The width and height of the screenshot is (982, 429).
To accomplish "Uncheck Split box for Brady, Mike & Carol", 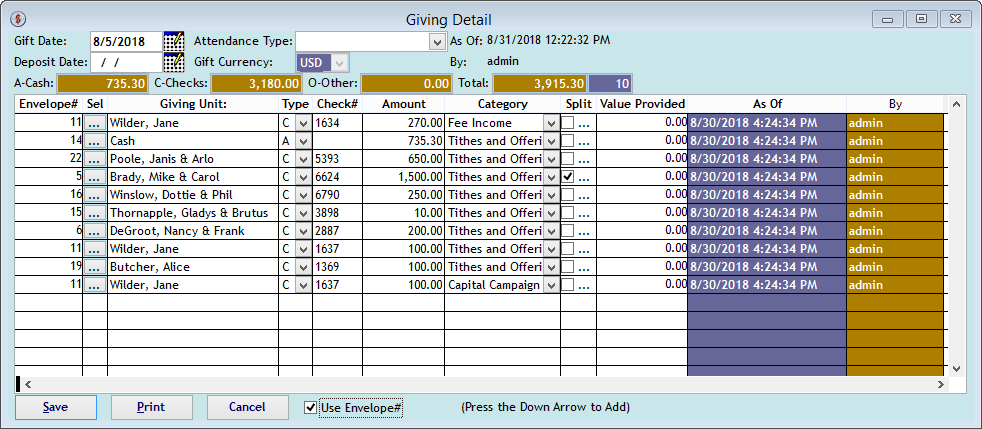I will [568, 177].
